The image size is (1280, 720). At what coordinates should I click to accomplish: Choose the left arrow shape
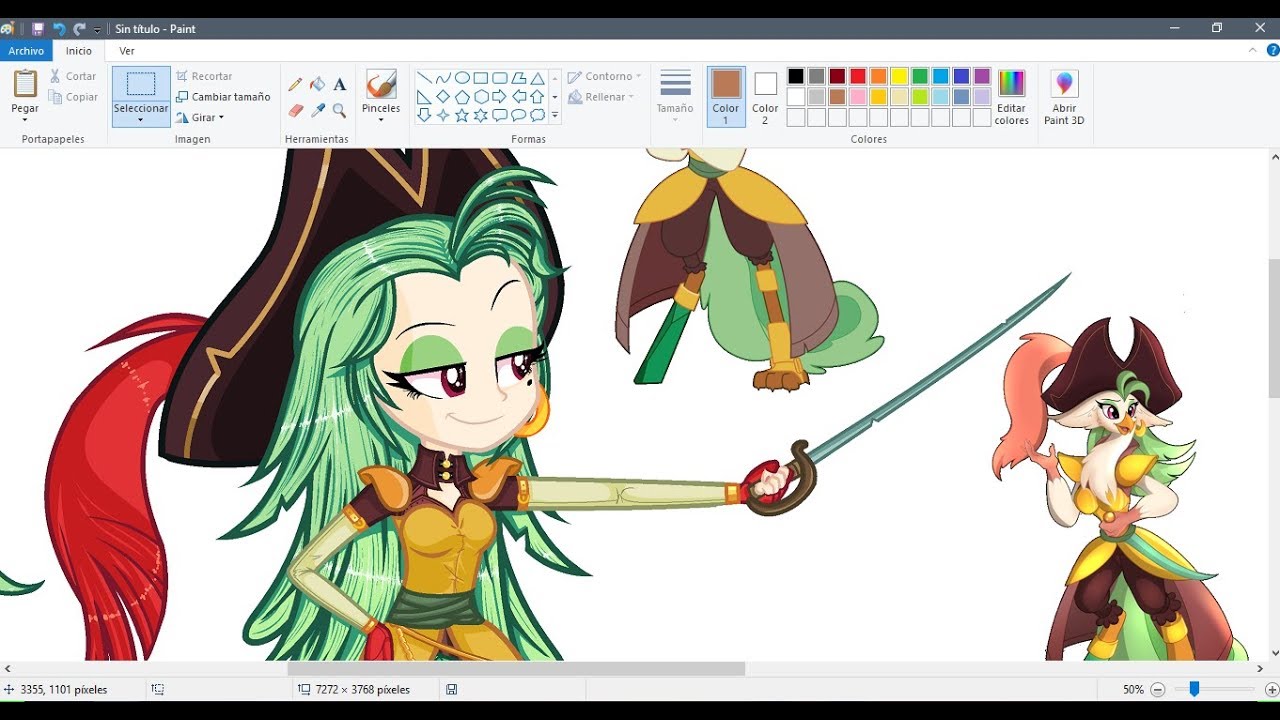(x=519, y=97)
